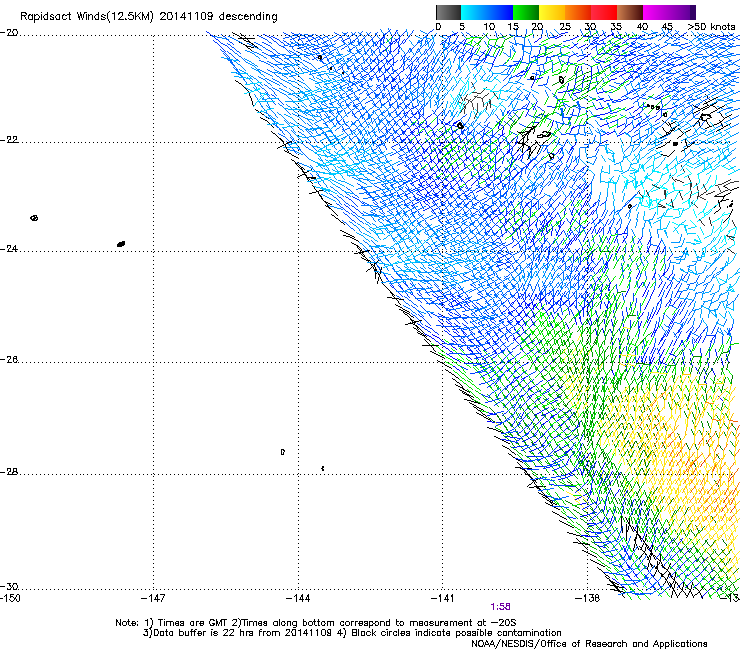Click the -30 latitude axis label
Screen dimensions: 740x650
tap(9, 587)
